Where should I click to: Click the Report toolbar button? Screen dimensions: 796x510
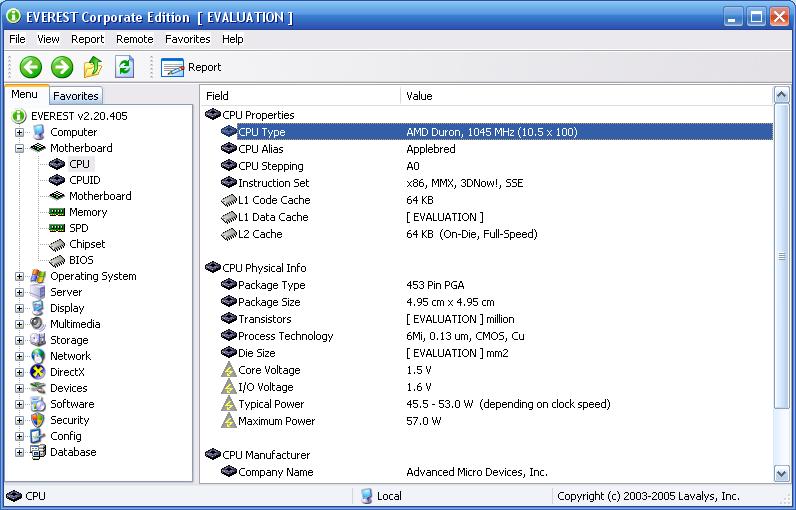(192, 67)
